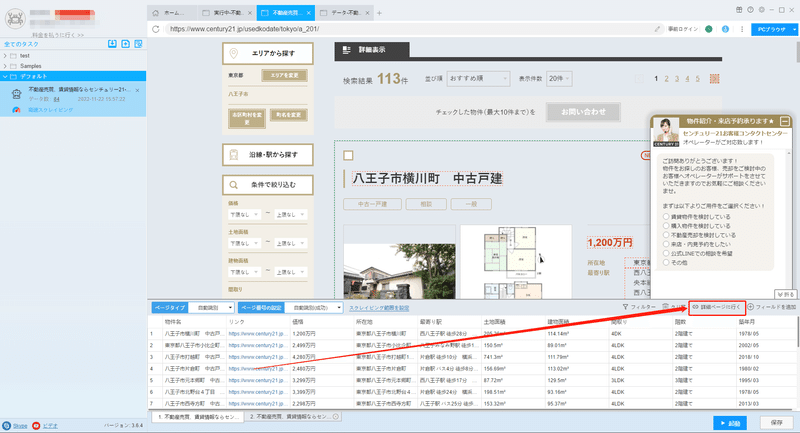Image resolution: width=800 pixels, height=433 pixels.
Task: Click the blue round icon in browser toolbar
Action: (725, 29)
